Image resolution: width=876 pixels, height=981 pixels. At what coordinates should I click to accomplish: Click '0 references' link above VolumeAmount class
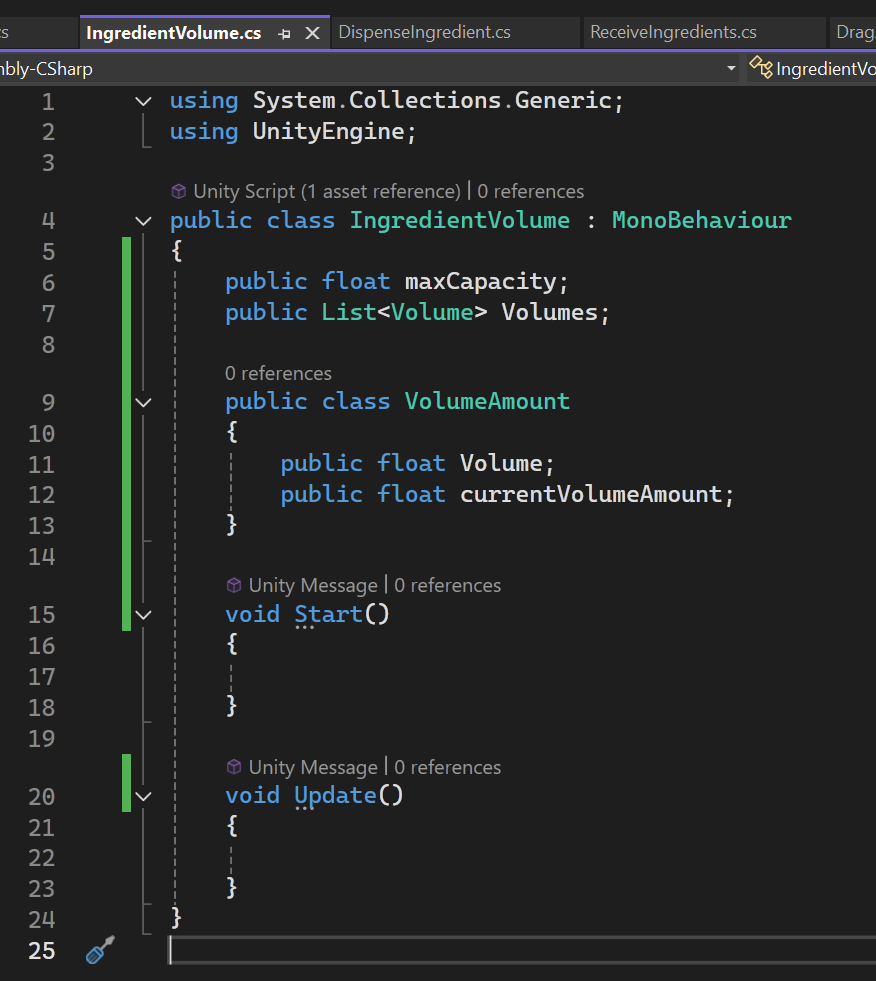(278, 374)
